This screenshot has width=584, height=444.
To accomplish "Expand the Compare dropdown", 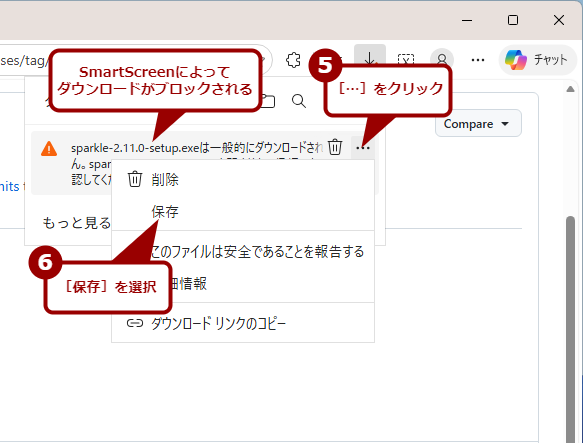I will click(478, 124).
